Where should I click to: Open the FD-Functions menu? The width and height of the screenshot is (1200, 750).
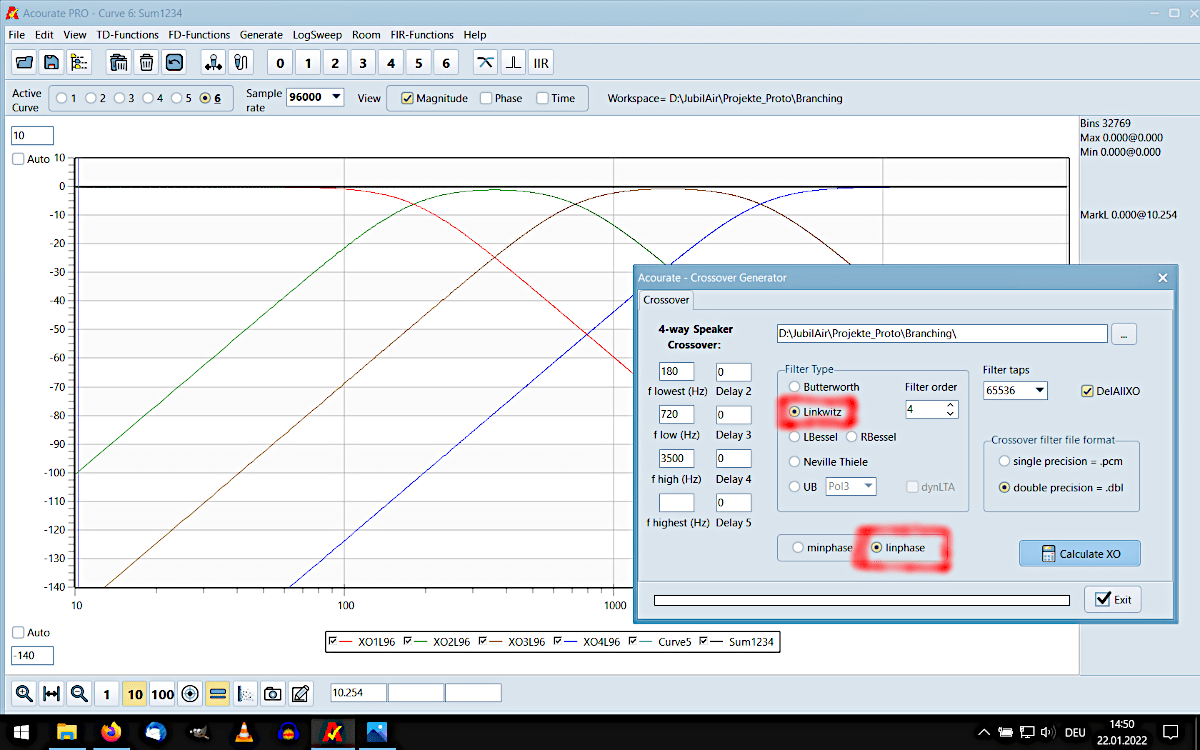[199, 34]
